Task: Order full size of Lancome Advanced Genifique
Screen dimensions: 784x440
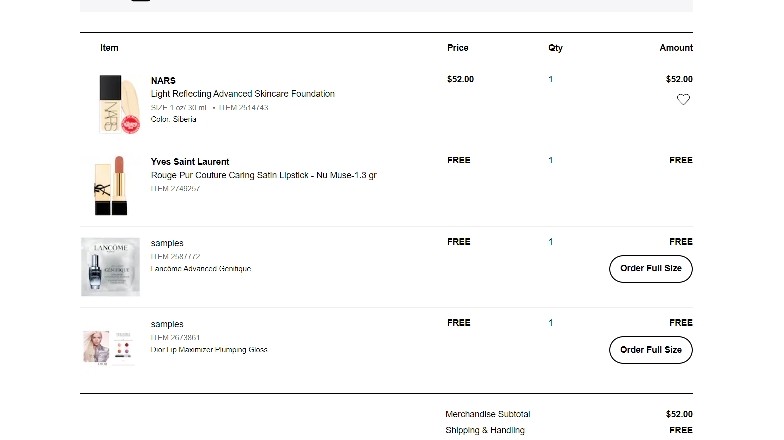Action: pos(650,268)
